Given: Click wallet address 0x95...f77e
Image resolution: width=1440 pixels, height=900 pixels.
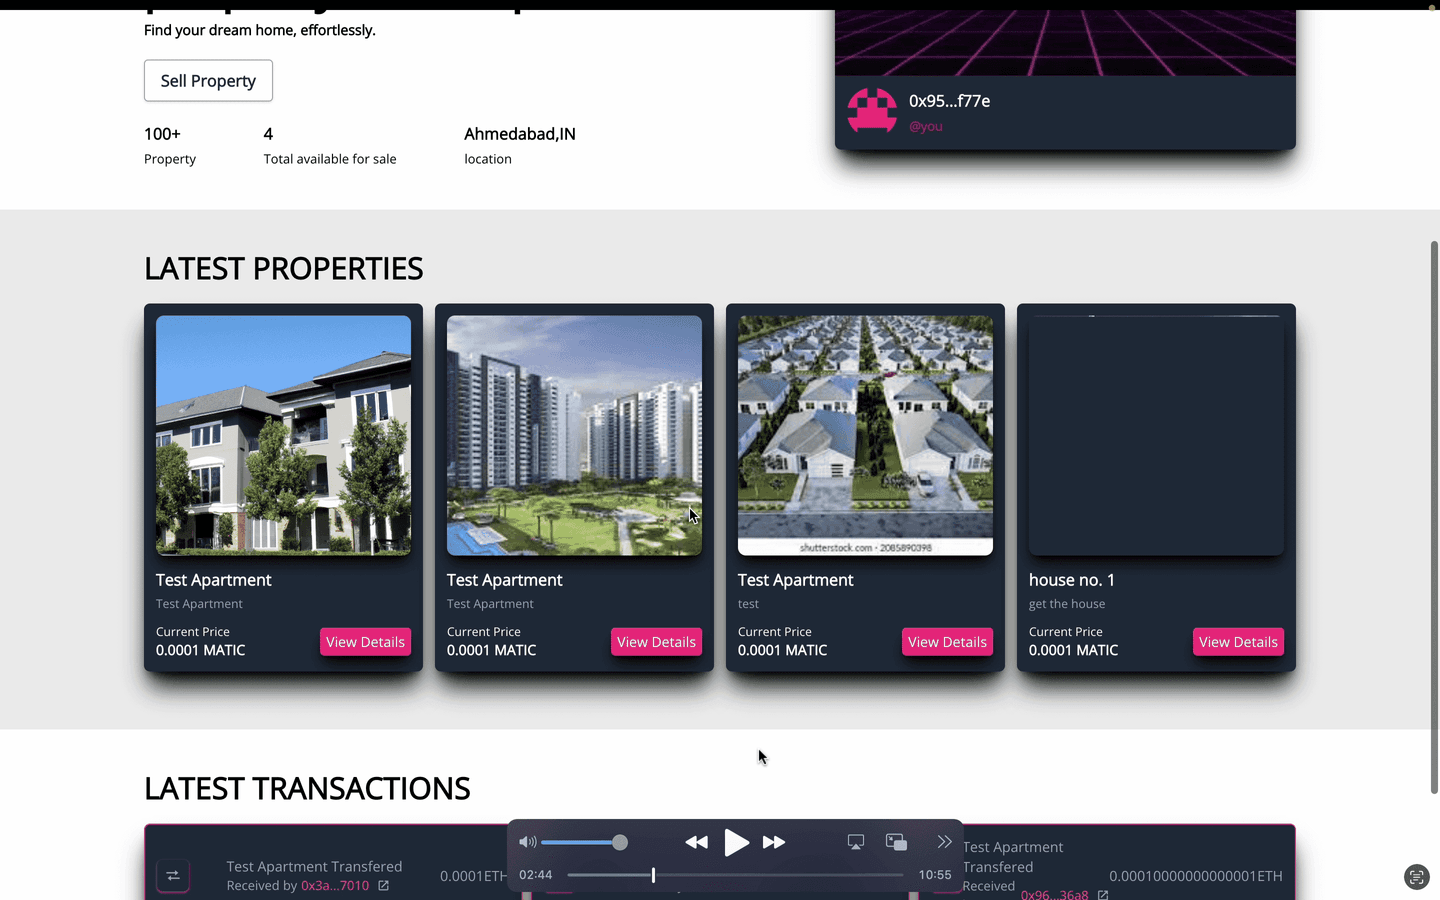Looking at the screenshot, I should point(949,101).
